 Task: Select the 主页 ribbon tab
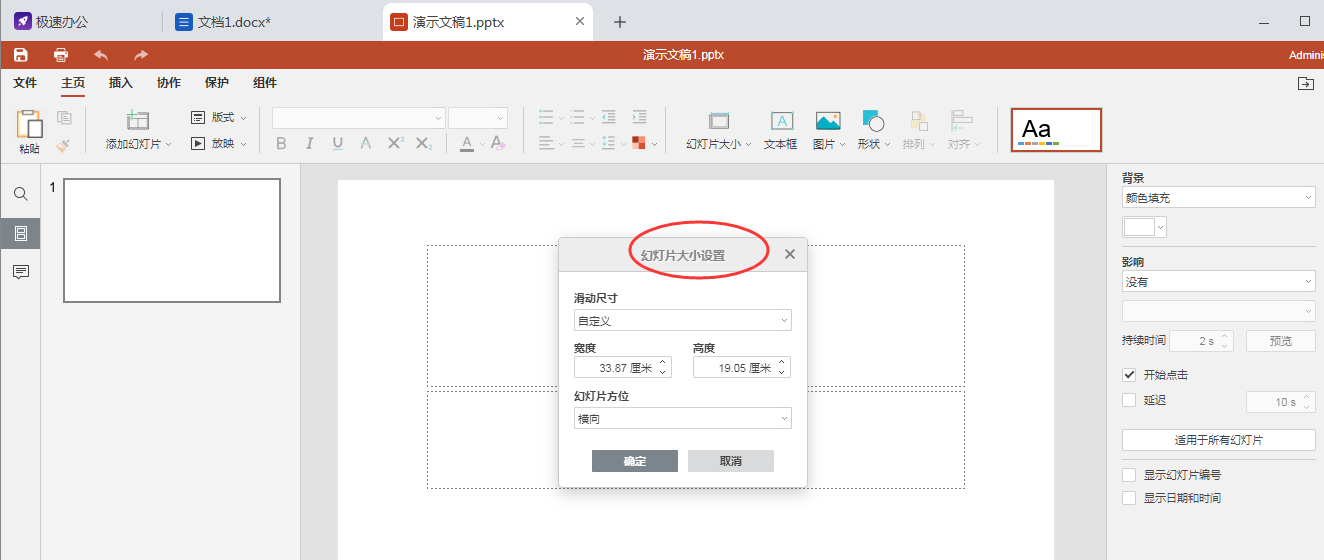(x=73, y=83)
